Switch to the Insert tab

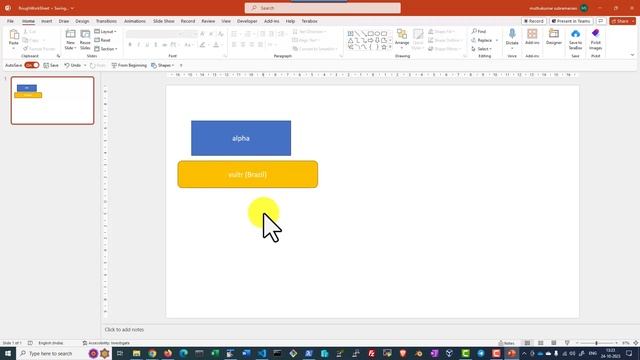click(47, 21)
